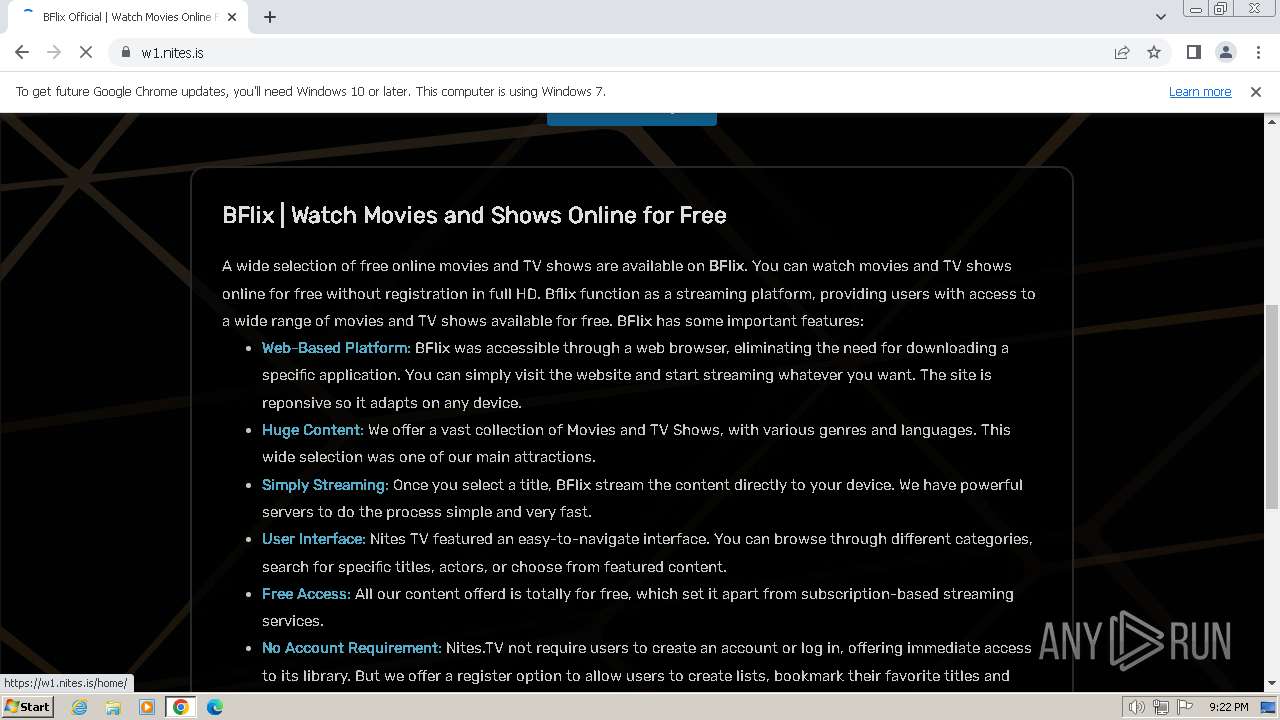Open Microsoft Edge from the taskbar

pos(215,707)
